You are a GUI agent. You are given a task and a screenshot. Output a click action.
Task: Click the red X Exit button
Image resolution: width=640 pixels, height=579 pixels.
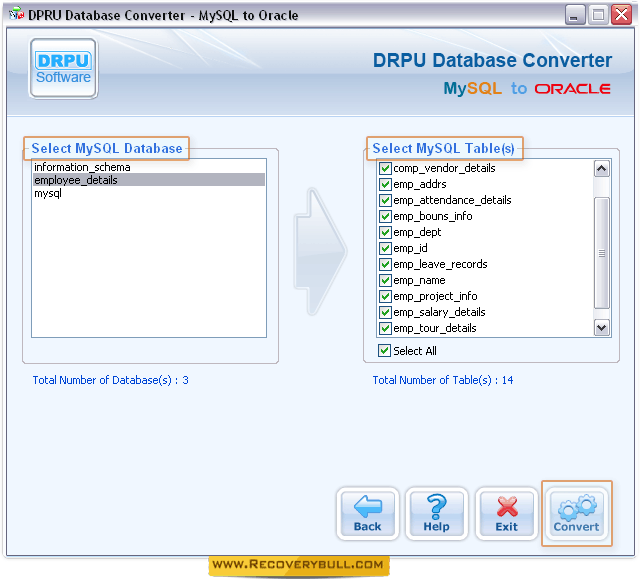pyautogui.click(x=507, y=513)
